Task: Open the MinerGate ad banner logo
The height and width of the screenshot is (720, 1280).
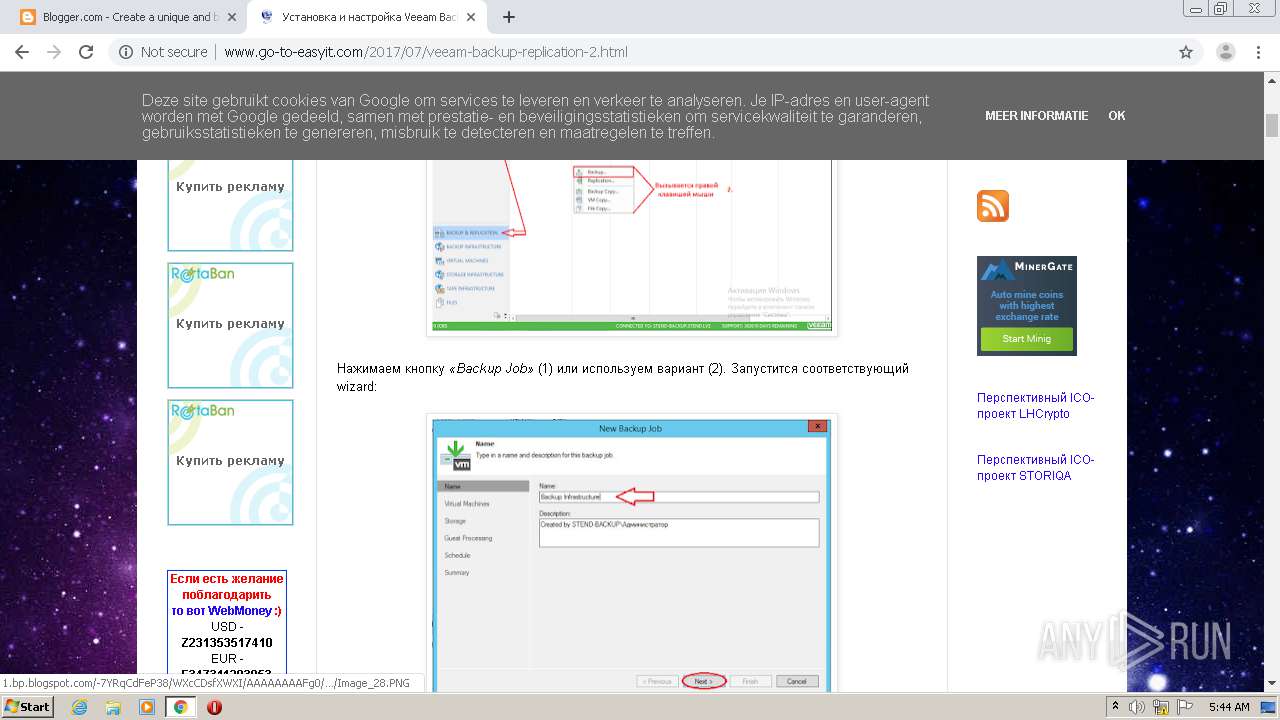Action: pyautogui.click(x=1026, y=269)
